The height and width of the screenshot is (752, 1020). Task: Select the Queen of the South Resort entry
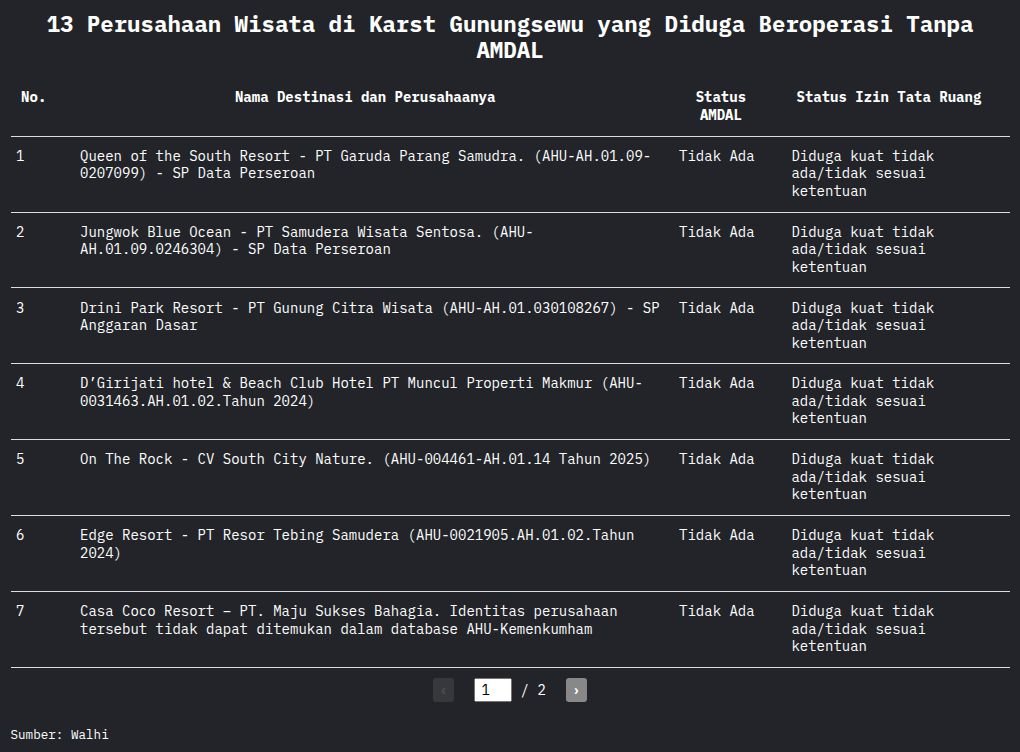pyautogui.click(x=365, y=165)
